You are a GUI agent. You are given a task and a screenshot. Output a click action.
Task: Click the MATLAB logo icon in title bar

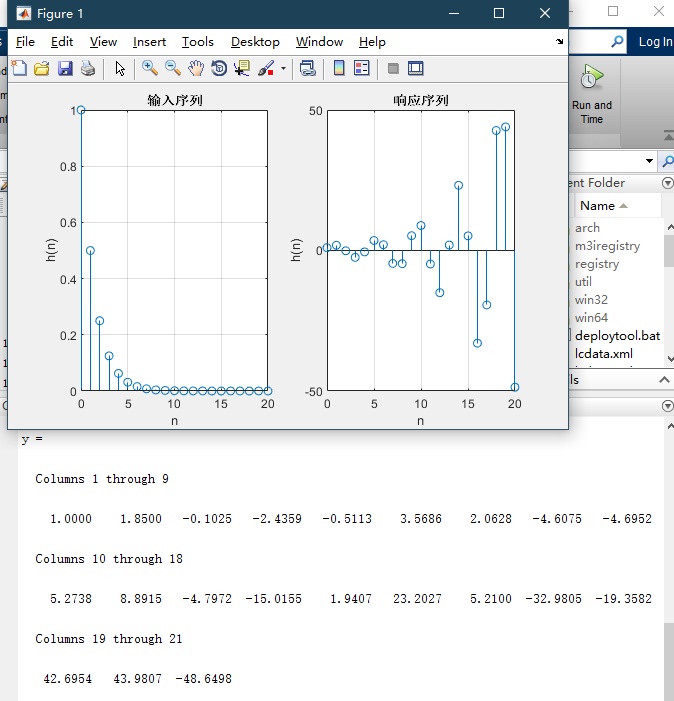click(24, 14)
